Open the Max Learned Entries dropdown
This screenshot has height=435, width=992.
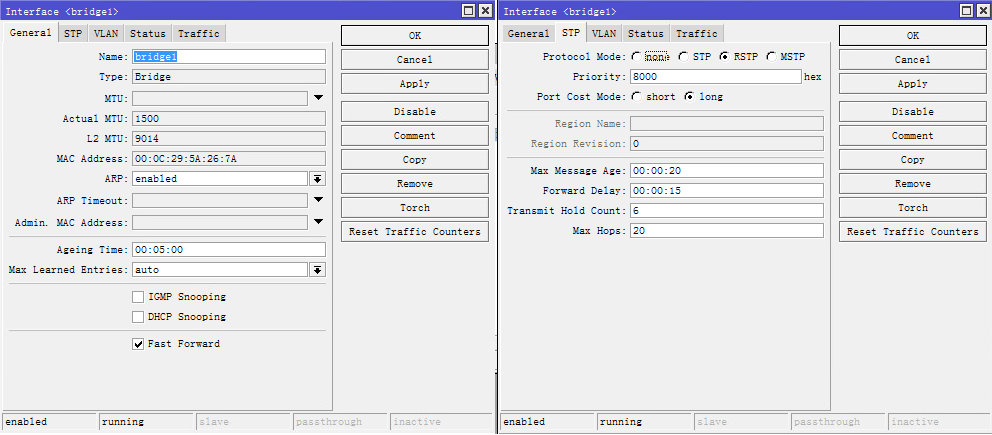(x=318, y=270)
